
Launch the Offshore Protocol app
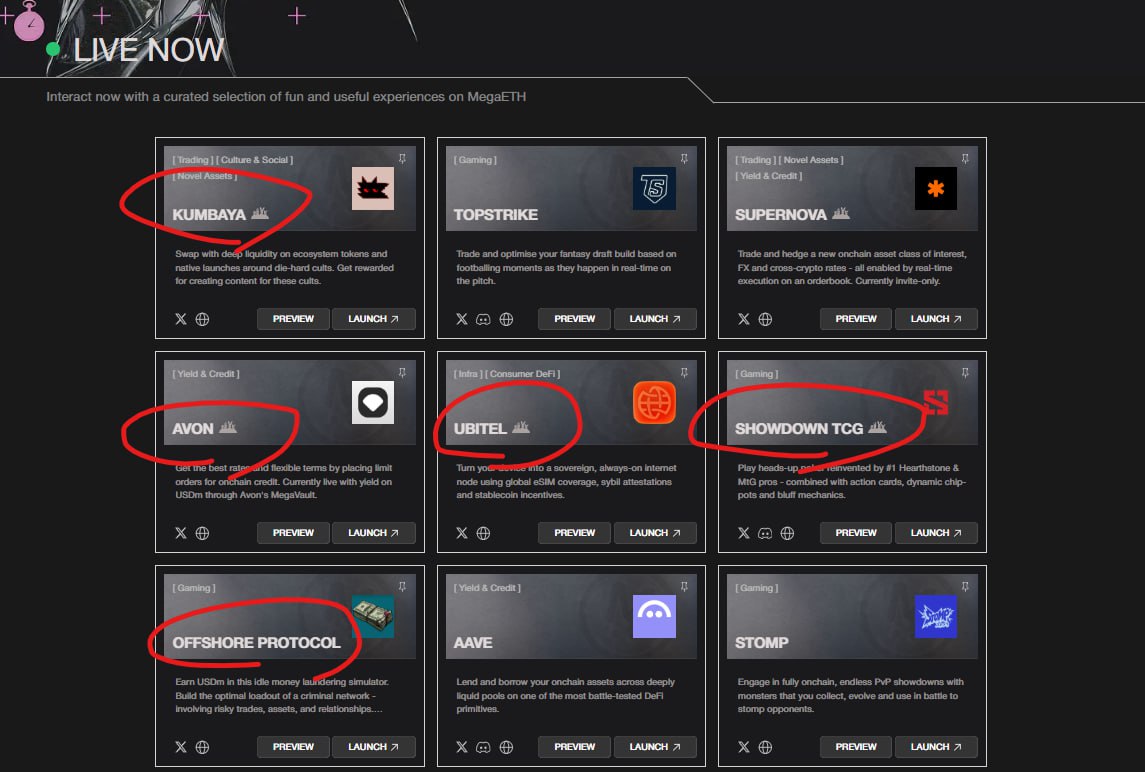pos(374,747)
